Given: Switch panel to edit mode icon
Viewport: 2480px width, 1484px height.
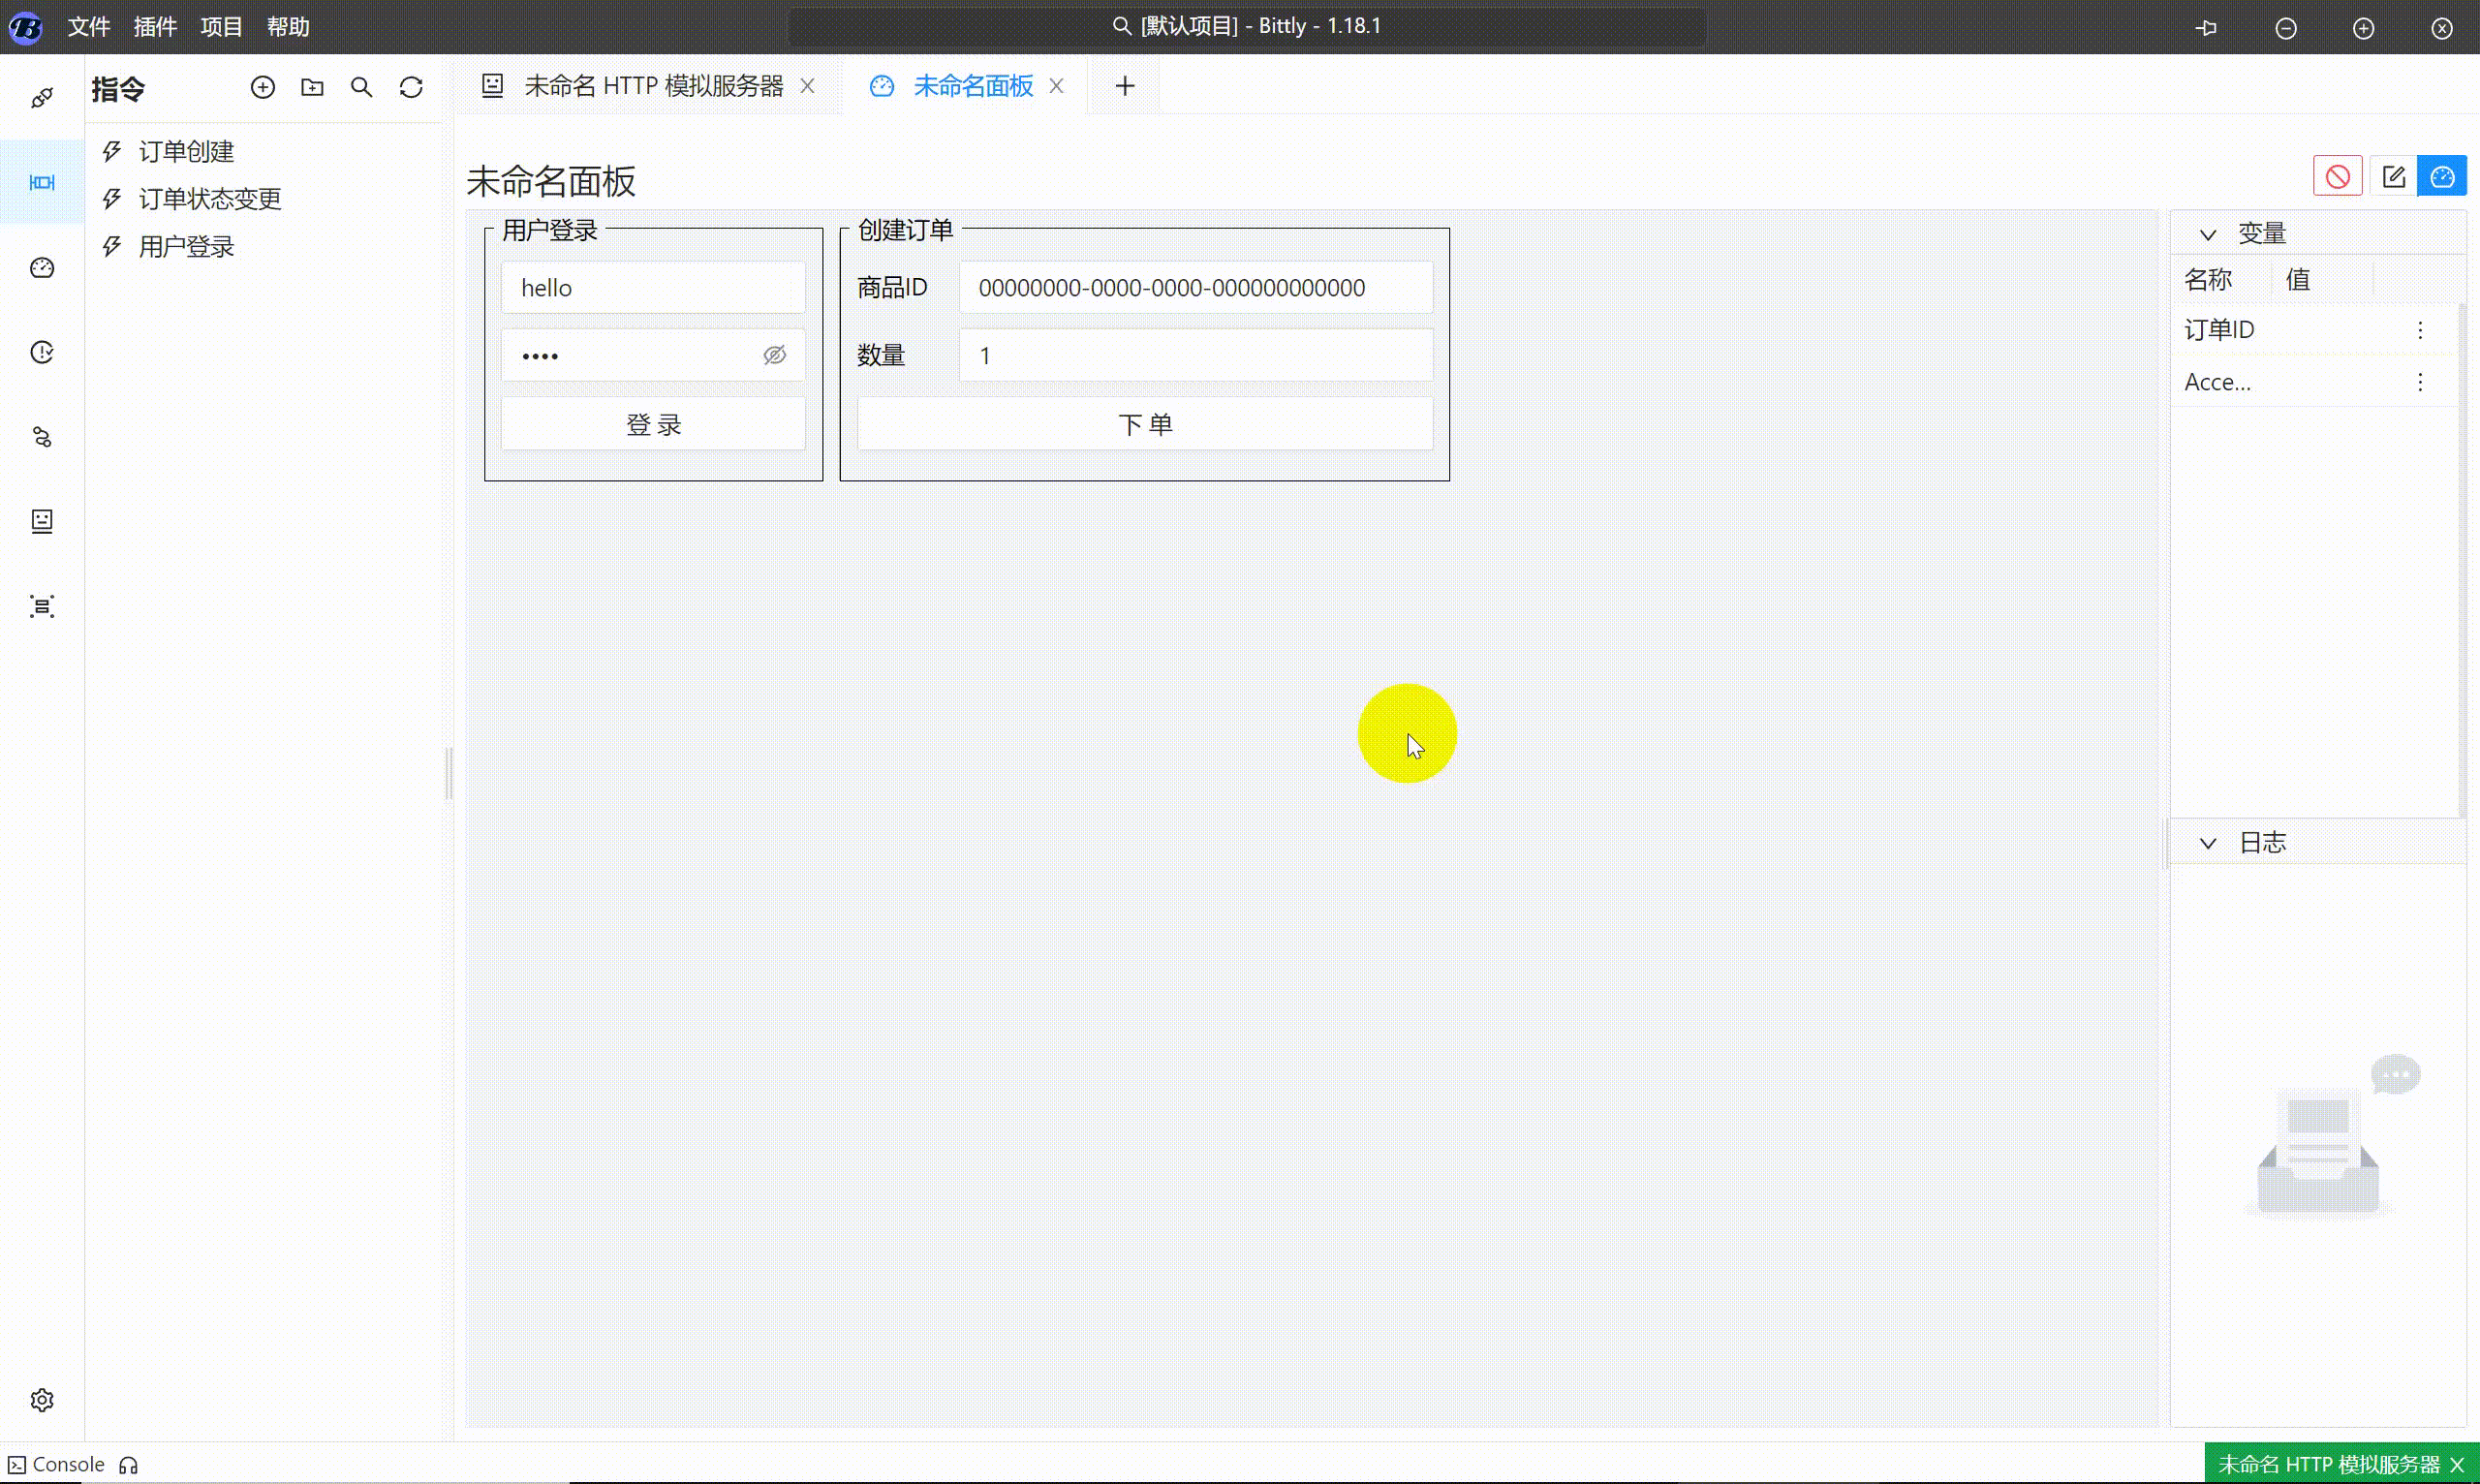Looking at the screenshot, I should click(x=2393, y=177).
